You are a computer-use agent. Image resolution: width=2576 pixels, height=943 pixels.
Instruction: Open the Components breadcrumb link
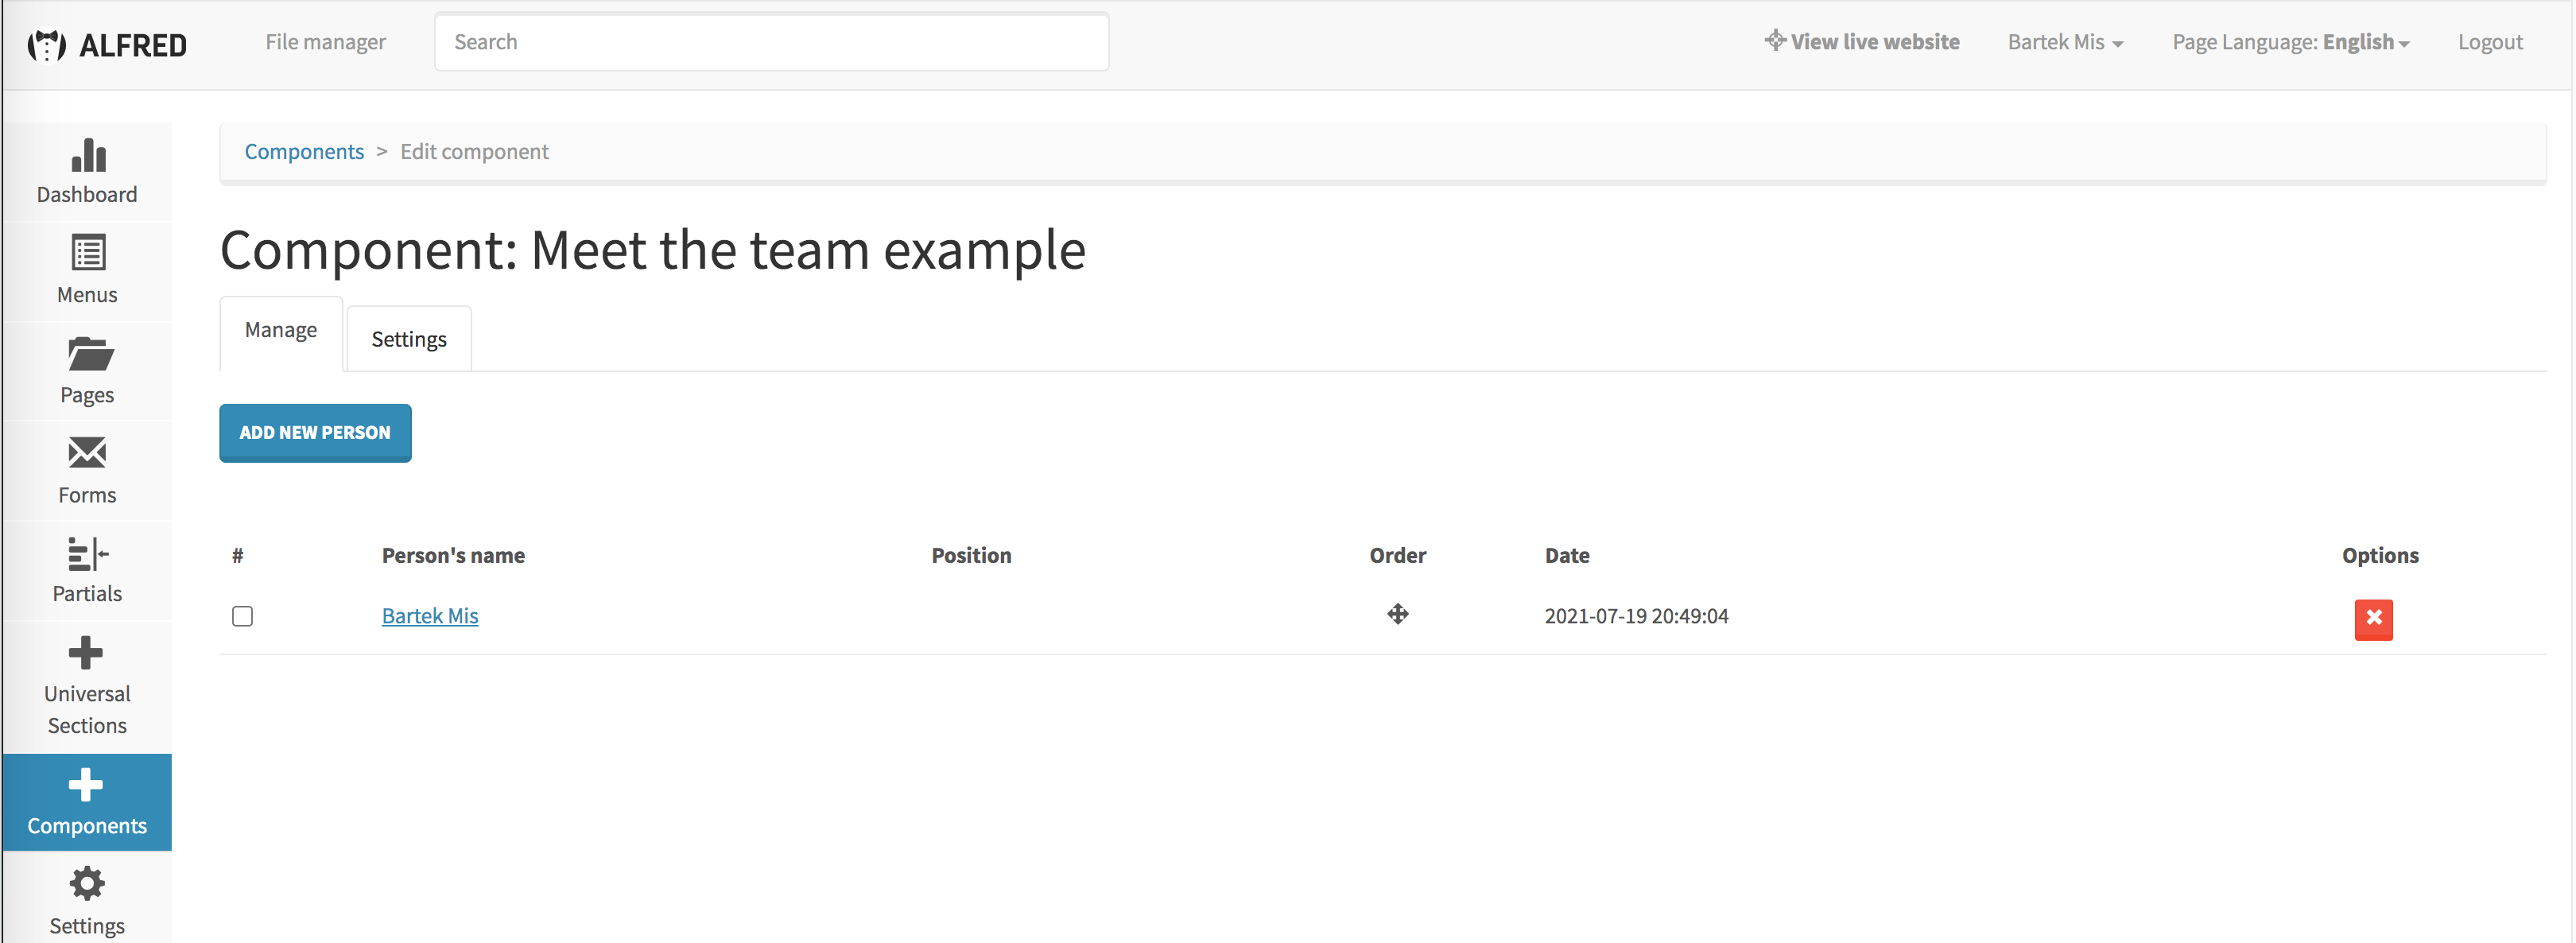(x=304, y=151)
